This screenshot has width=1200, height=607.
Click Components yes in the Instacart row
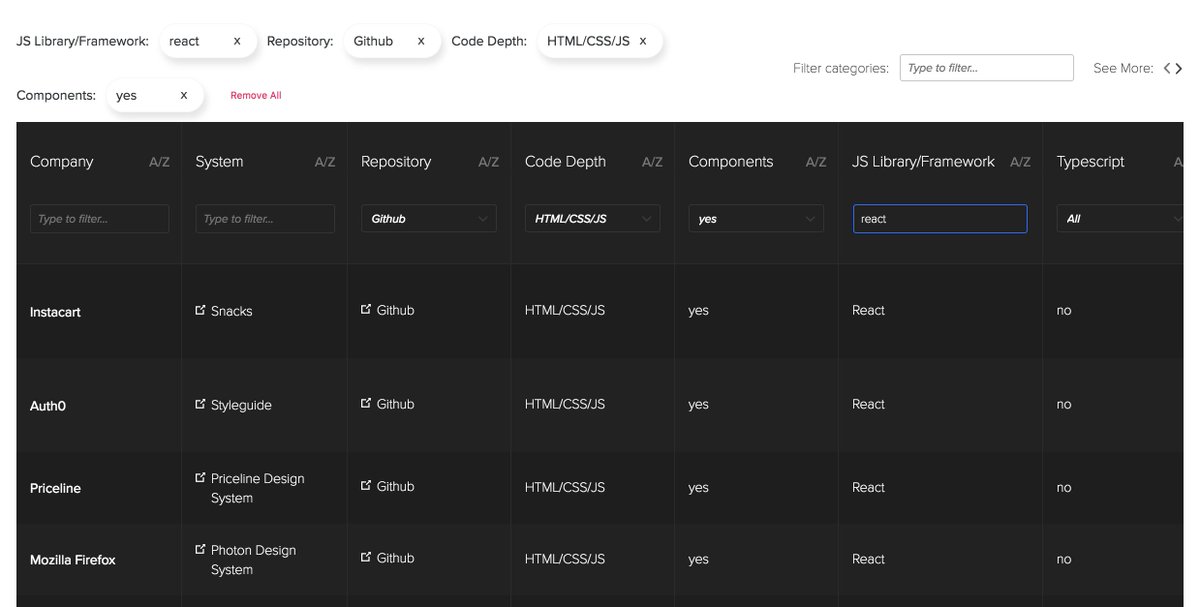pyautogui.click(x=699, y=311)
